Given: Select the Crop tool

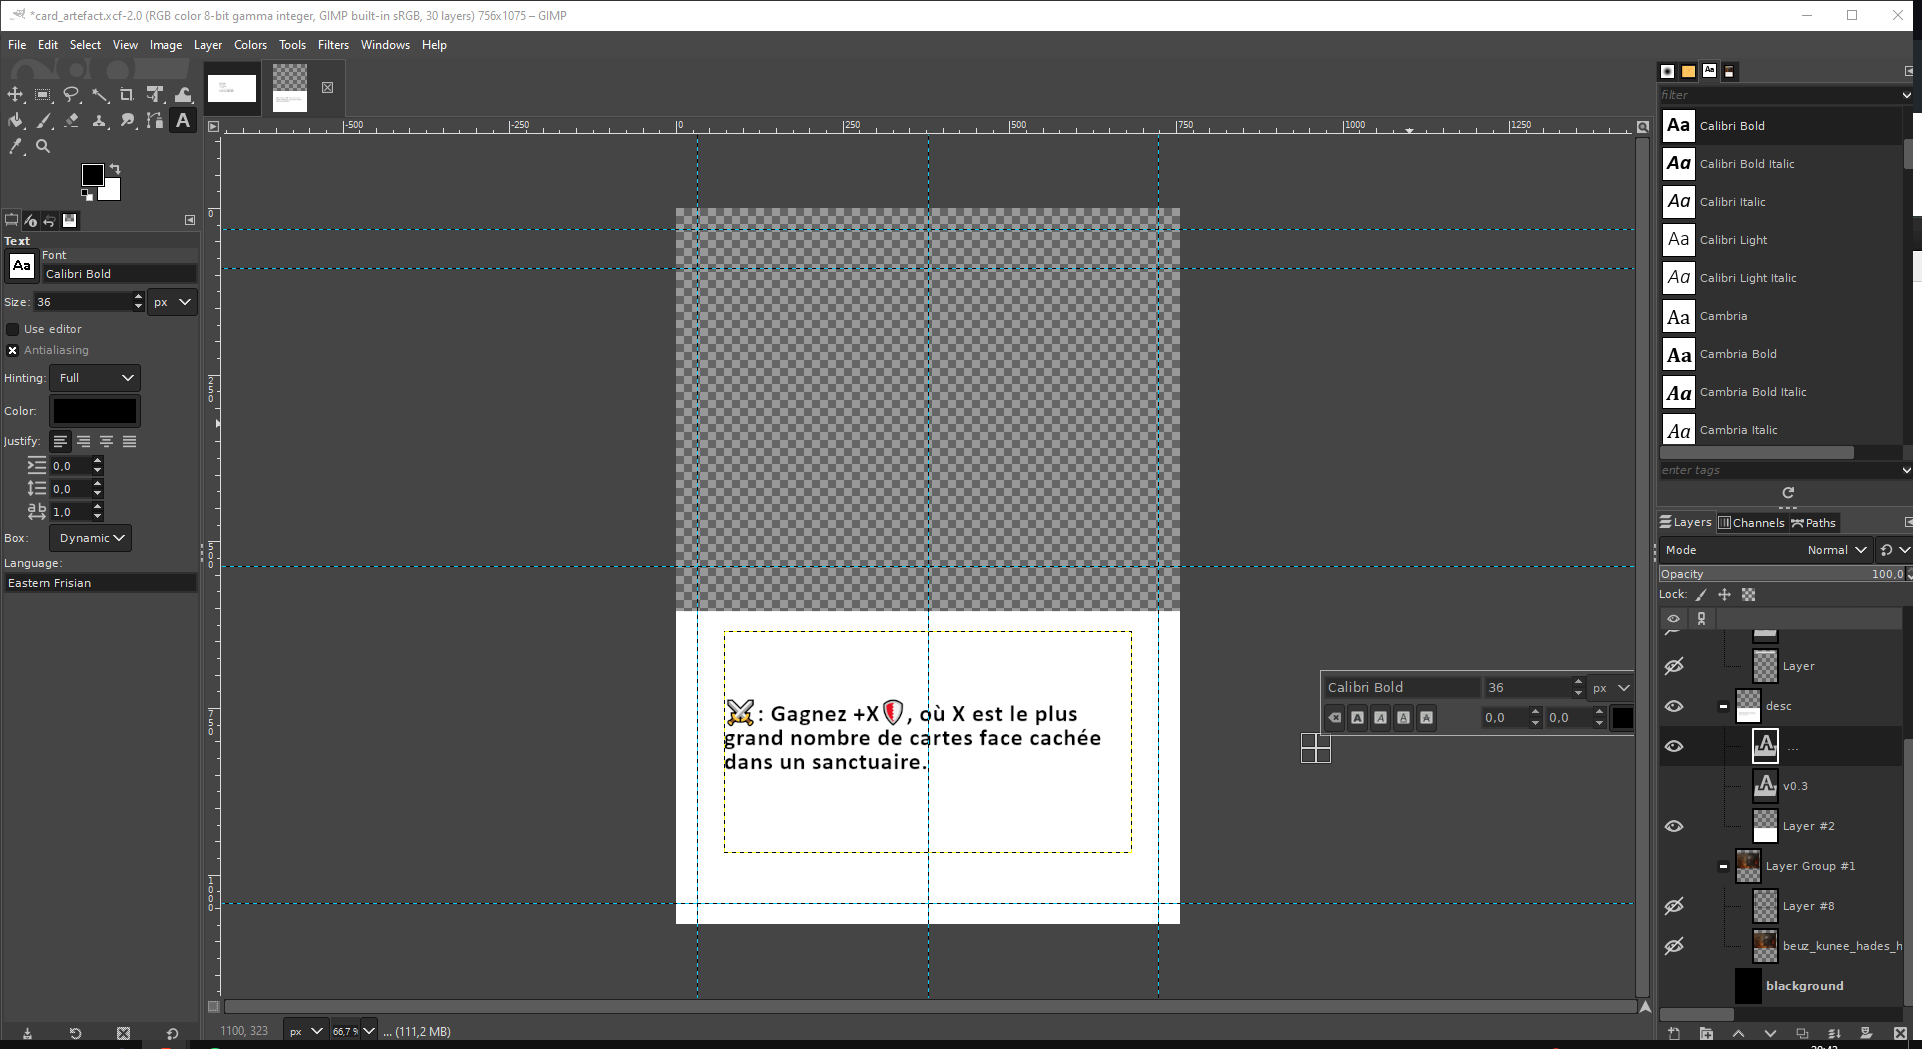Looking at the screenshot, I should pos(127,95).
